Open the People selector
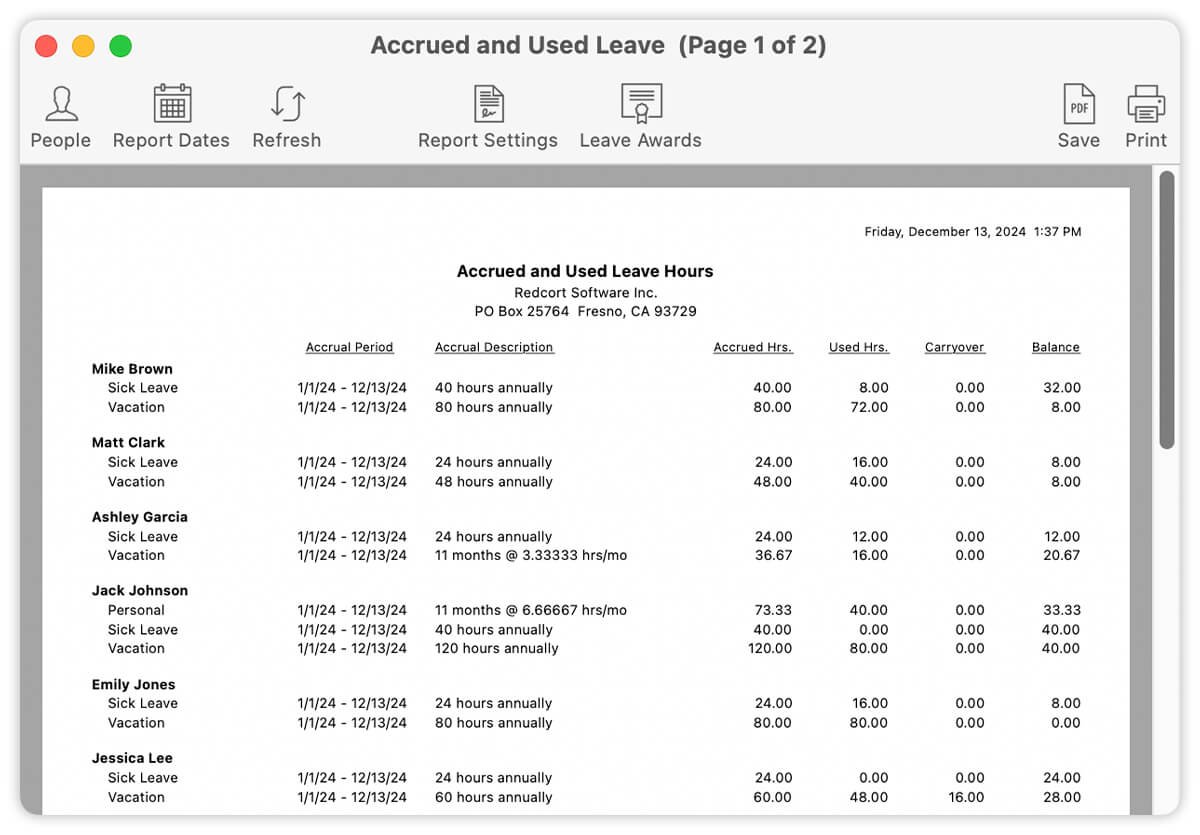The height and width of the screenshot is (835, 1200). coord(60,113)
